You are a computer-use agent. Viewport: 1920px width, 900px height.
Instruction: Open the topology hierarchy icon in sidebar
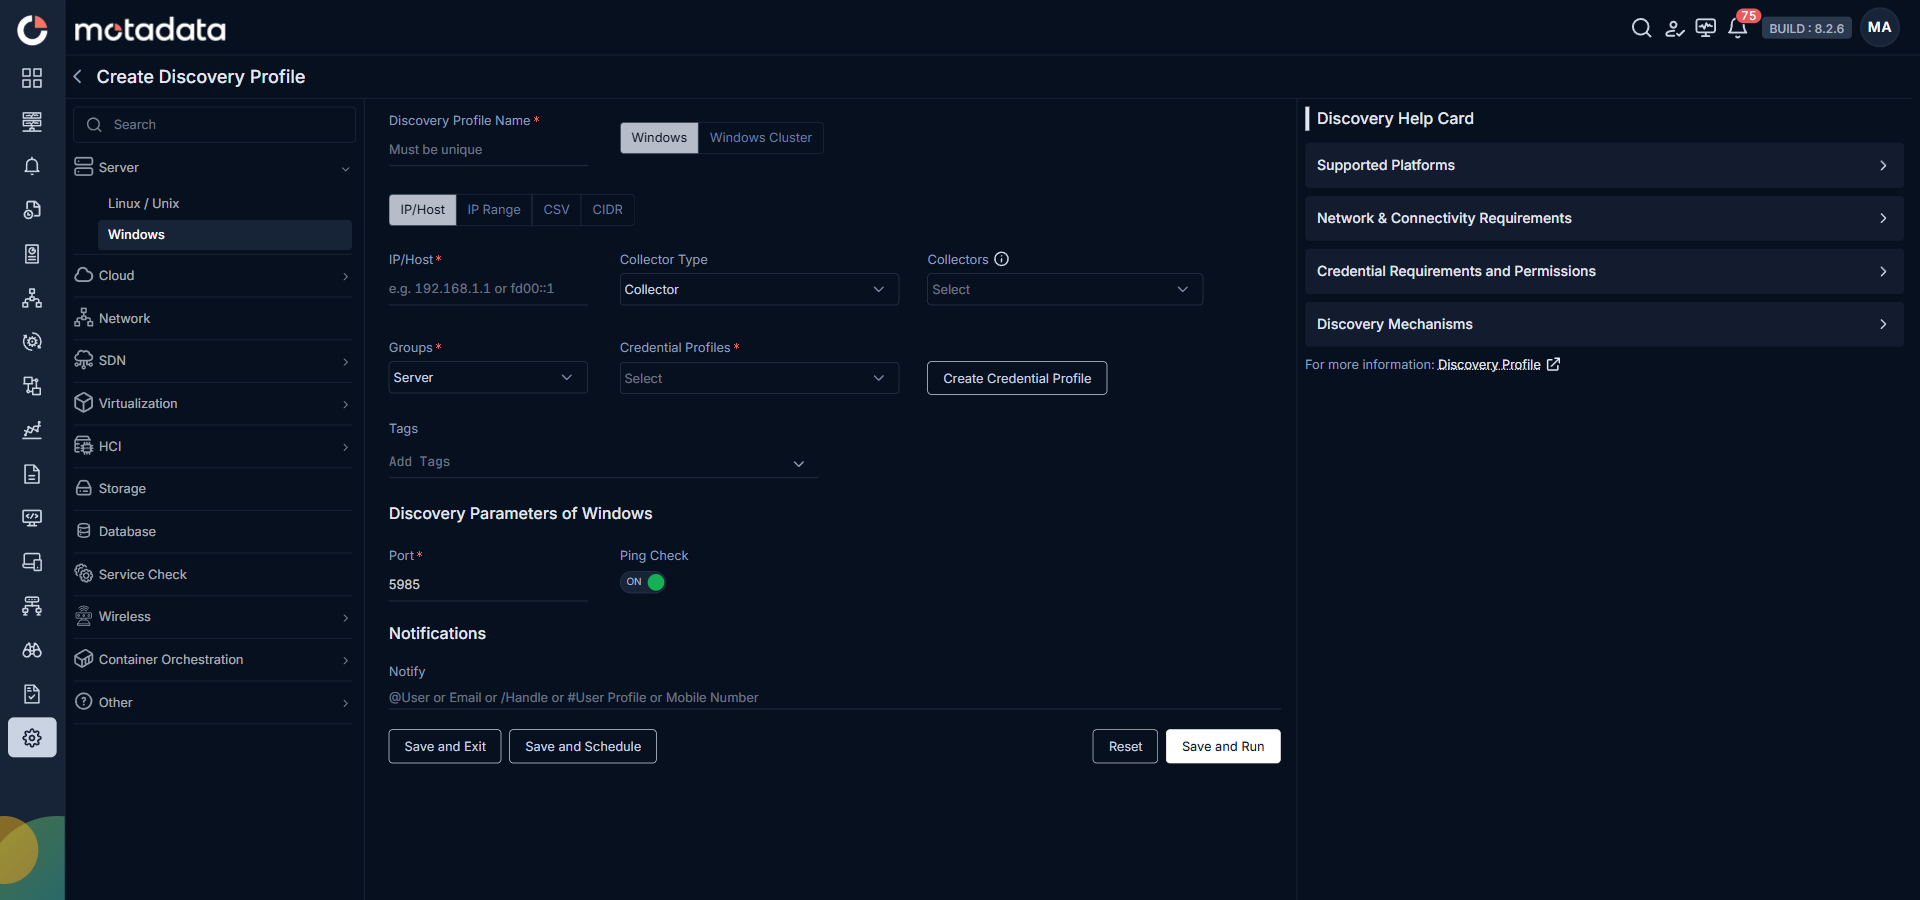pos(32,298)
